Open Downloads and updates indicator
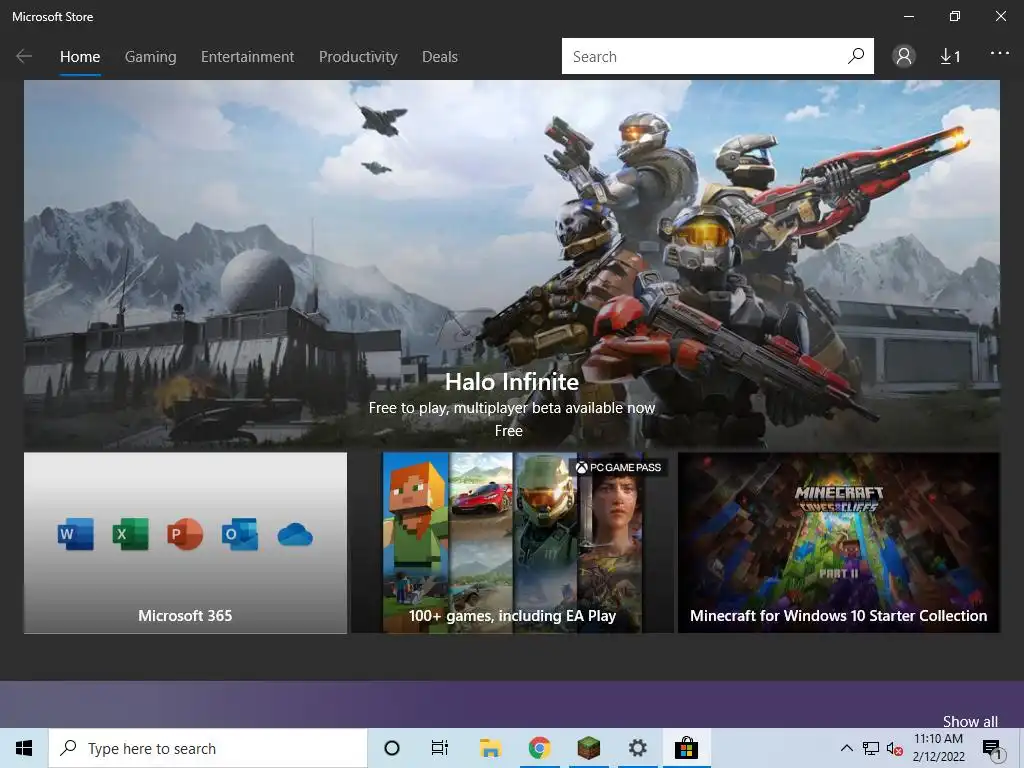Image resolution: width=1024 pixels, height=768 pixels. (x=950, y=57)
